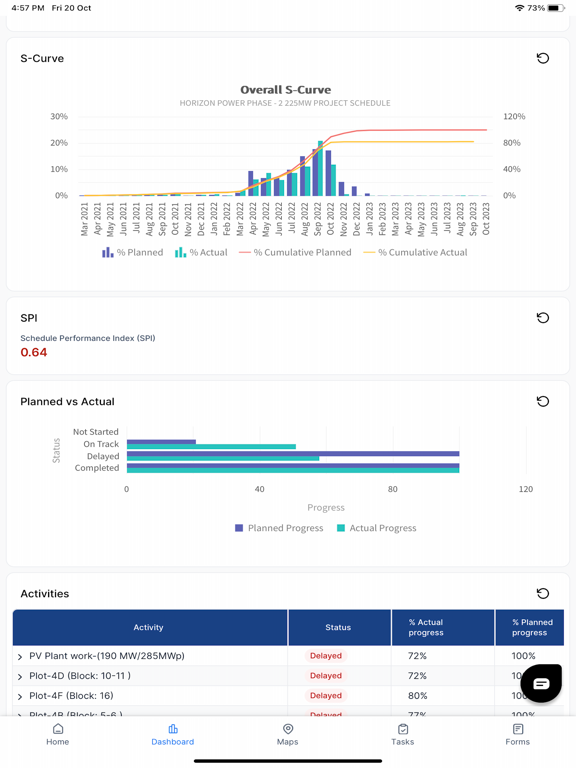Go to the Home tab
The width and height of the screenshot is (576, 768).
pyautogui.click(x=58, y=735)
